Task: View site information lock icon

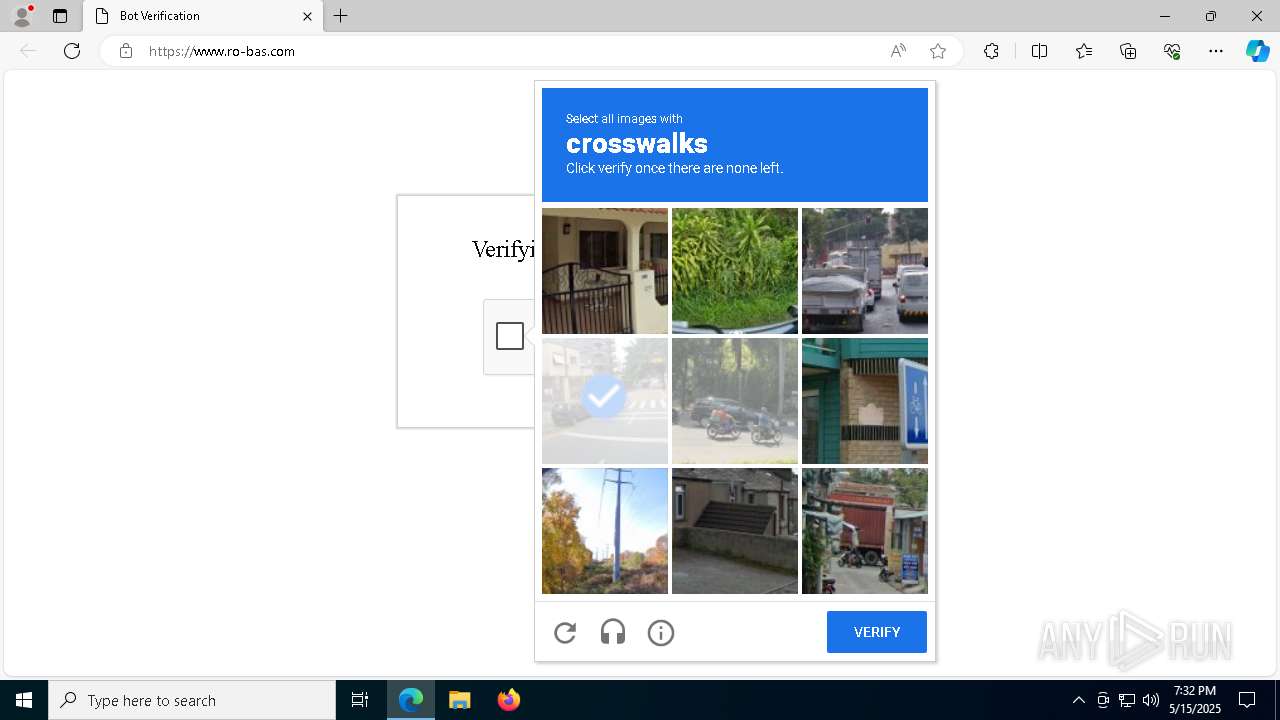Action: (126, 51)
